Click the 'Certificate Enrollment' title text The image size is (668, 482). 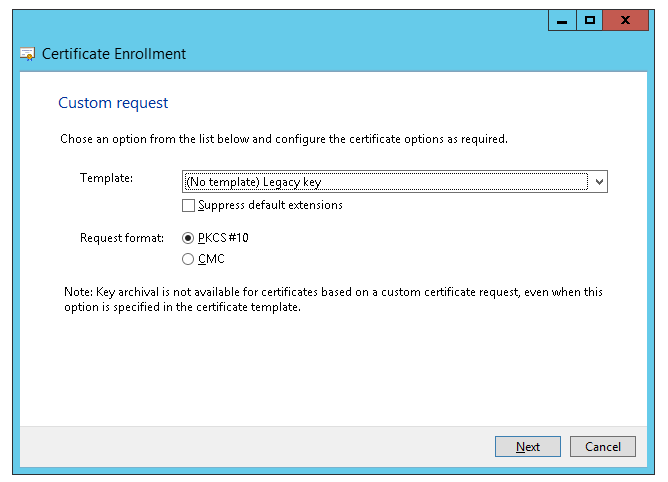114,54
